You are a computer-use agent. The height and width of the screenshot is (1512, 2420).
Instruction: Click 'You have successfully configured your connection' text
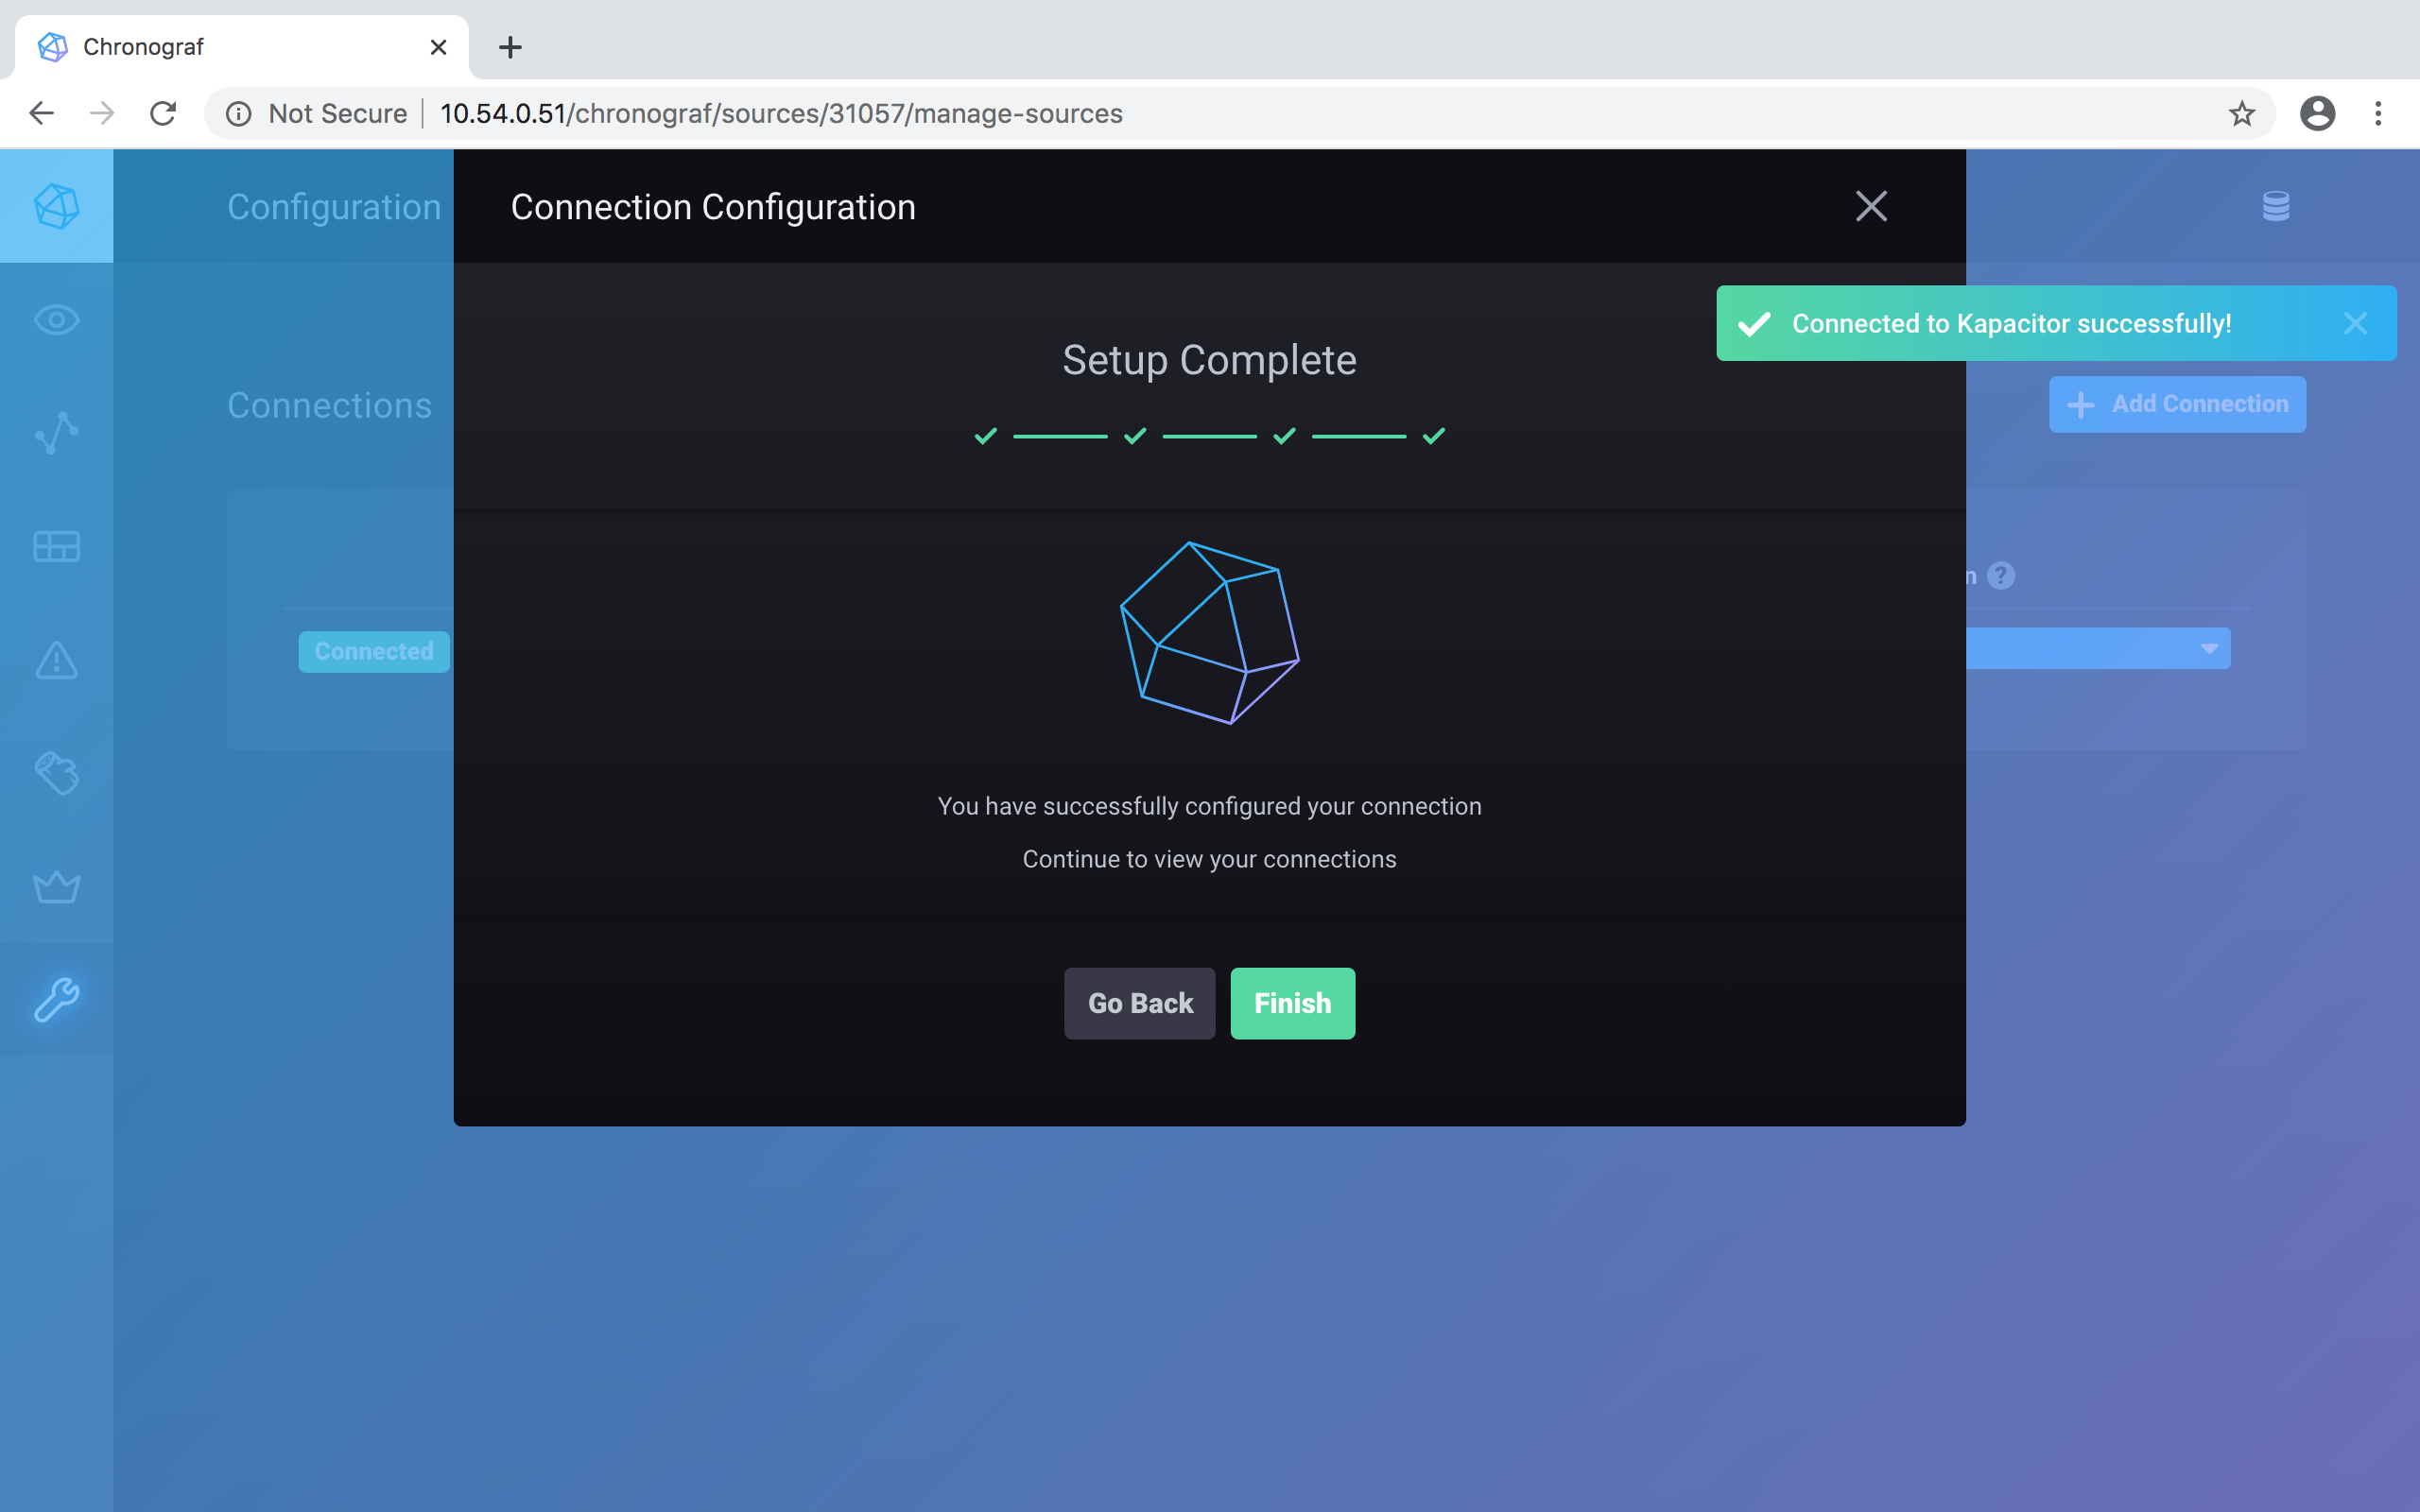[1209, 806]
